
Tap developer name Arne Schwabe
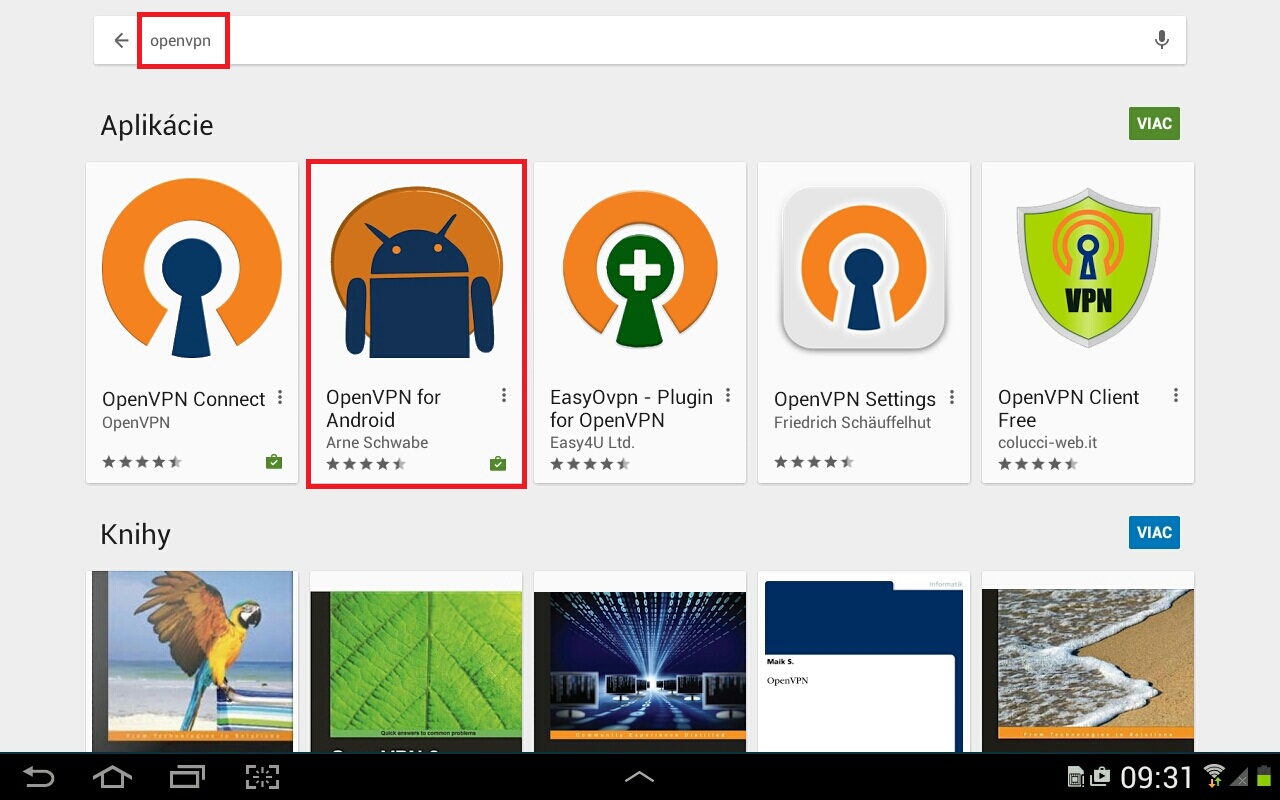coord(377,442)
